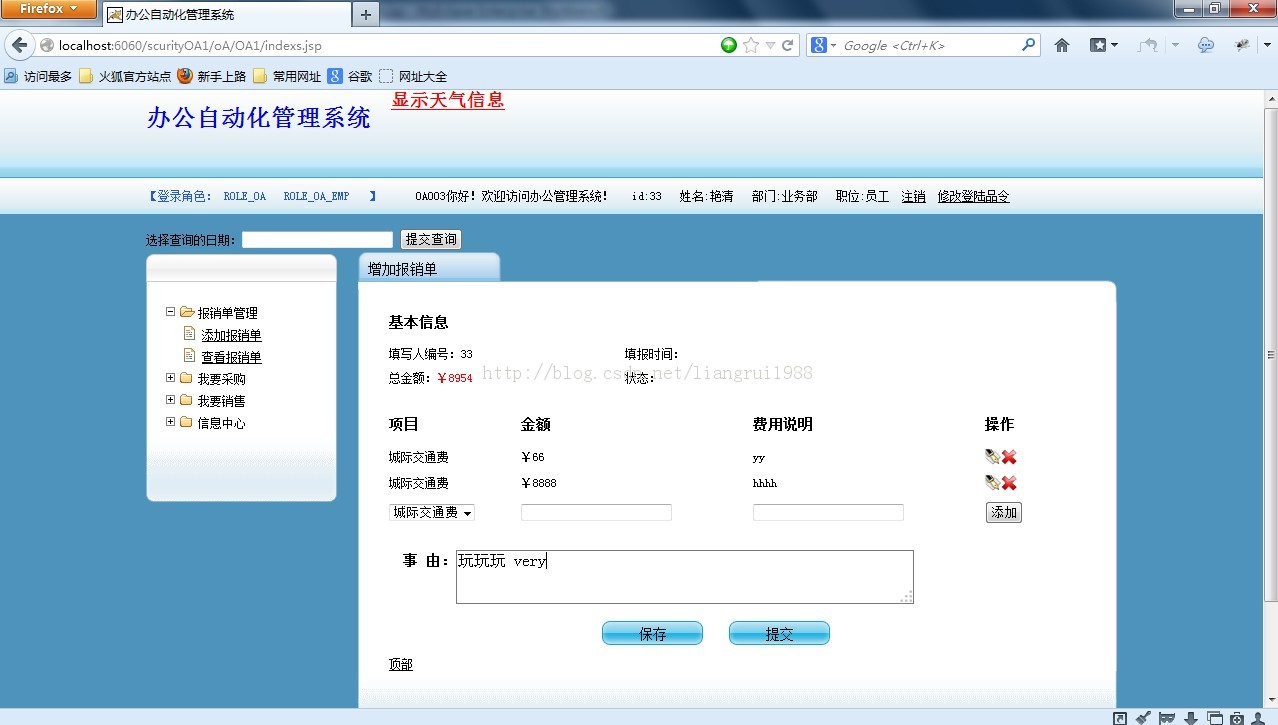This screenshot has height=725, width=1278.
Task: Click the edit pen icon on the hhhh row
Action: click(991, 483)
